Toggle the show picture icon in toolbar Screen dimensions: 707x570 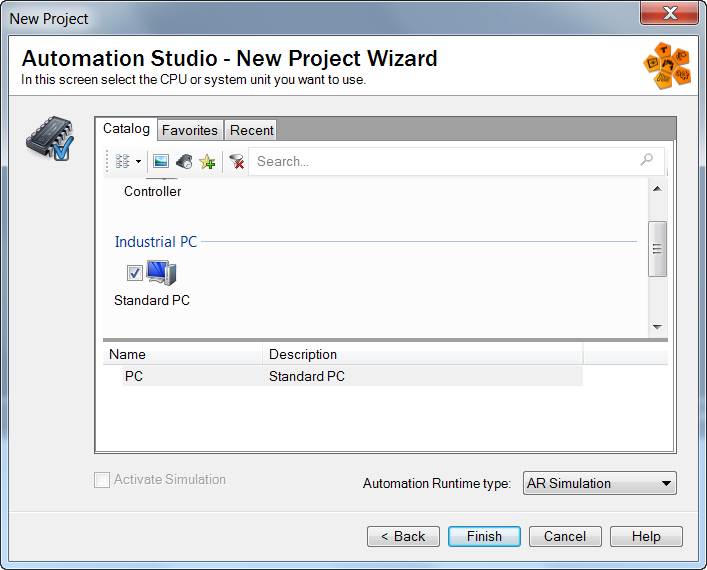coord(161,161)
